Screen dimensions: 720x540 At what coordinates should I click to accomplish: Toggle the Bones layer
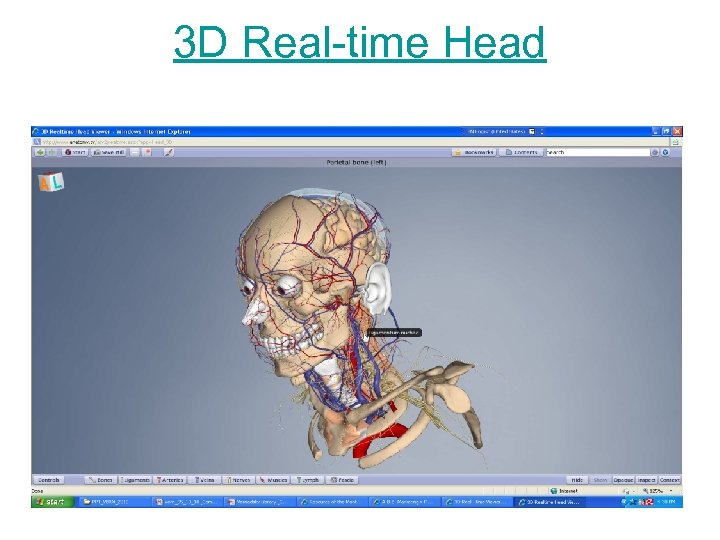[x=101, y=480]
